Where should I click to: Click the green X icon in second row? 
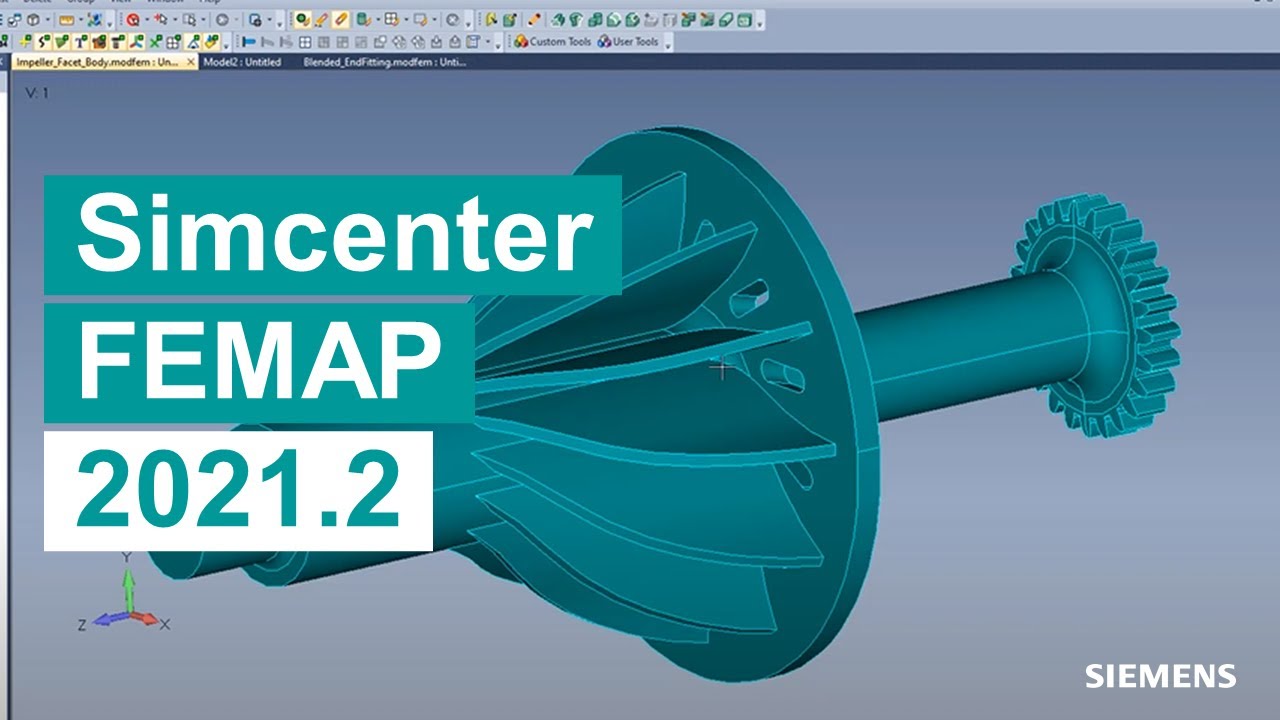[155, 41]
